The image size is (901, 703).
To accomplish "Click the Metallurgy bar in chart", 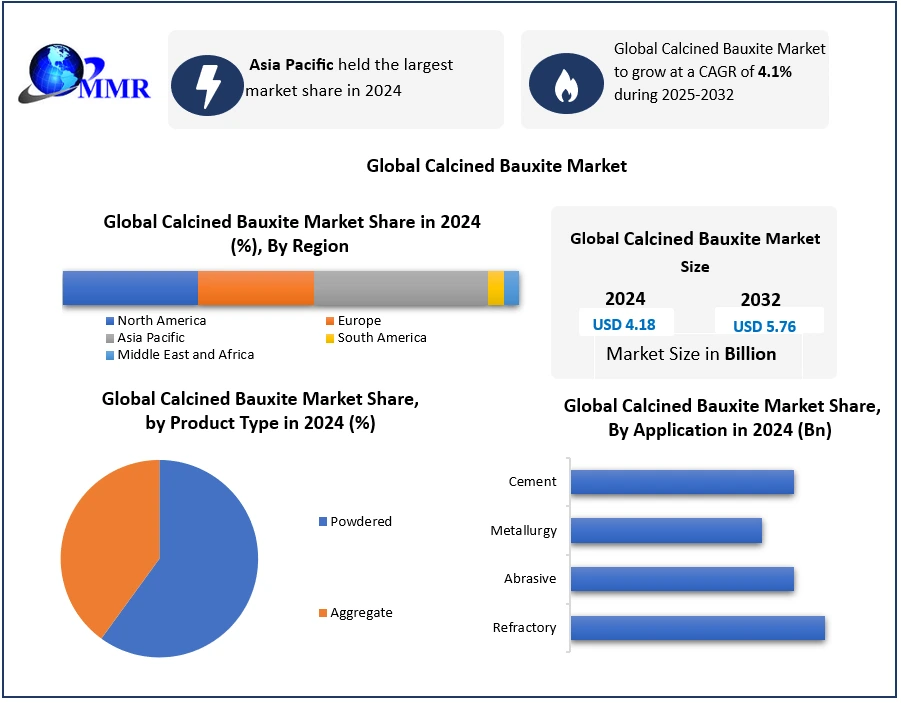I will coord(666,531).
